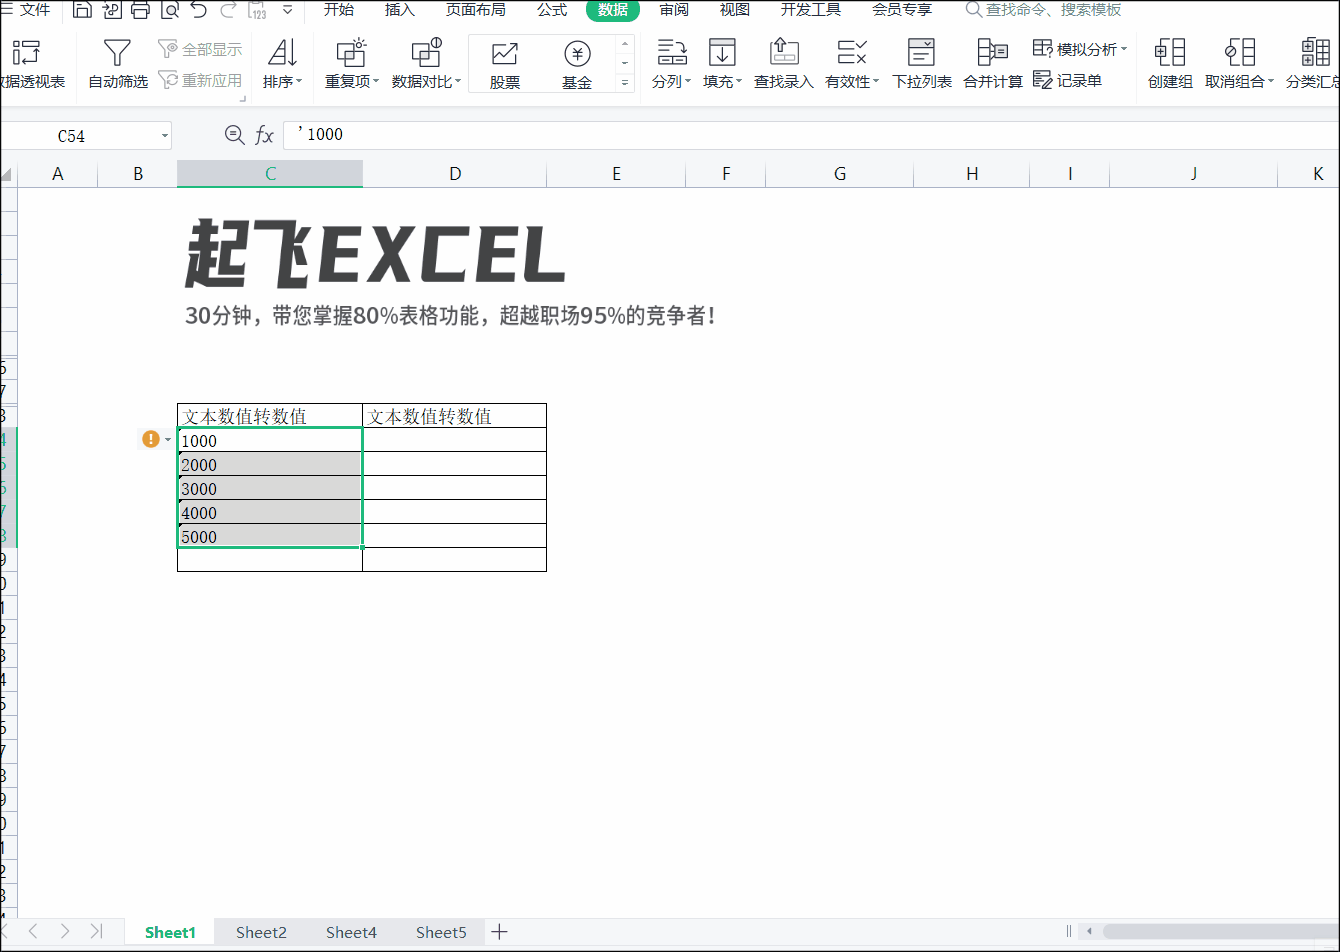Click the Undo arrow icon
Image resolution: width=1340 pixels, height=952 pixels.
(198, 10)
